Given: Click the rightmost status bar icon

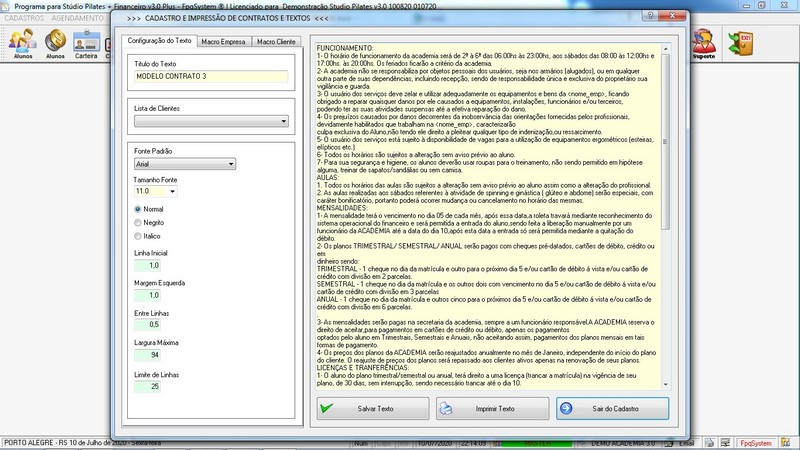Looking at the screenshot, I should (x=786, y=443).
